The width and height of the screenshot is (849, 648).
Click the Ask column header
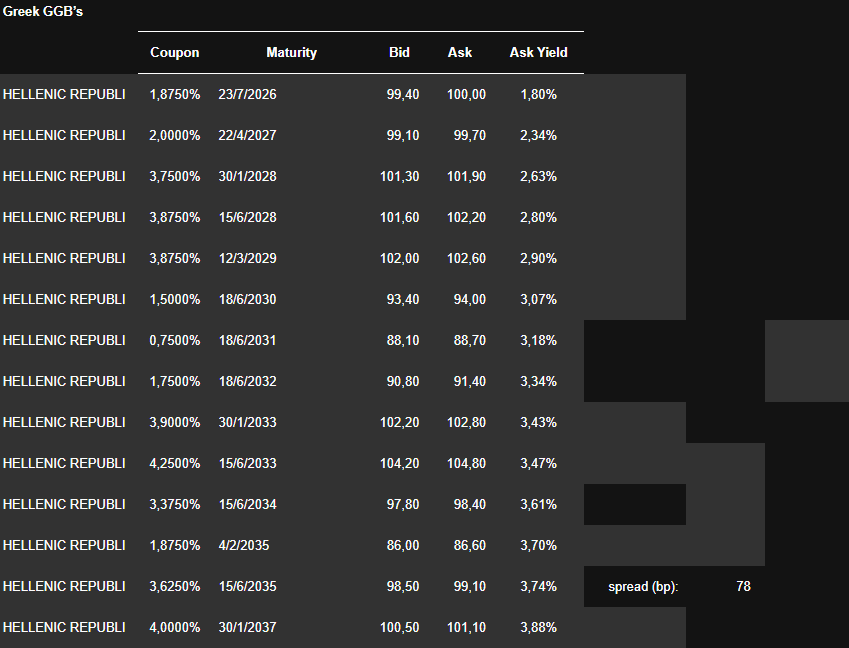point(460,53)
